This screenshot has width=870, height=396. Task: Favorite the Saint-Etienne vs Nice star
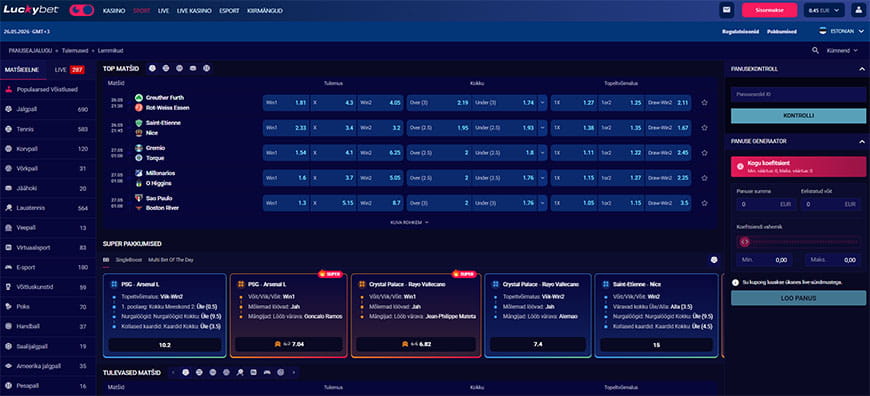(x=704, y=128)
